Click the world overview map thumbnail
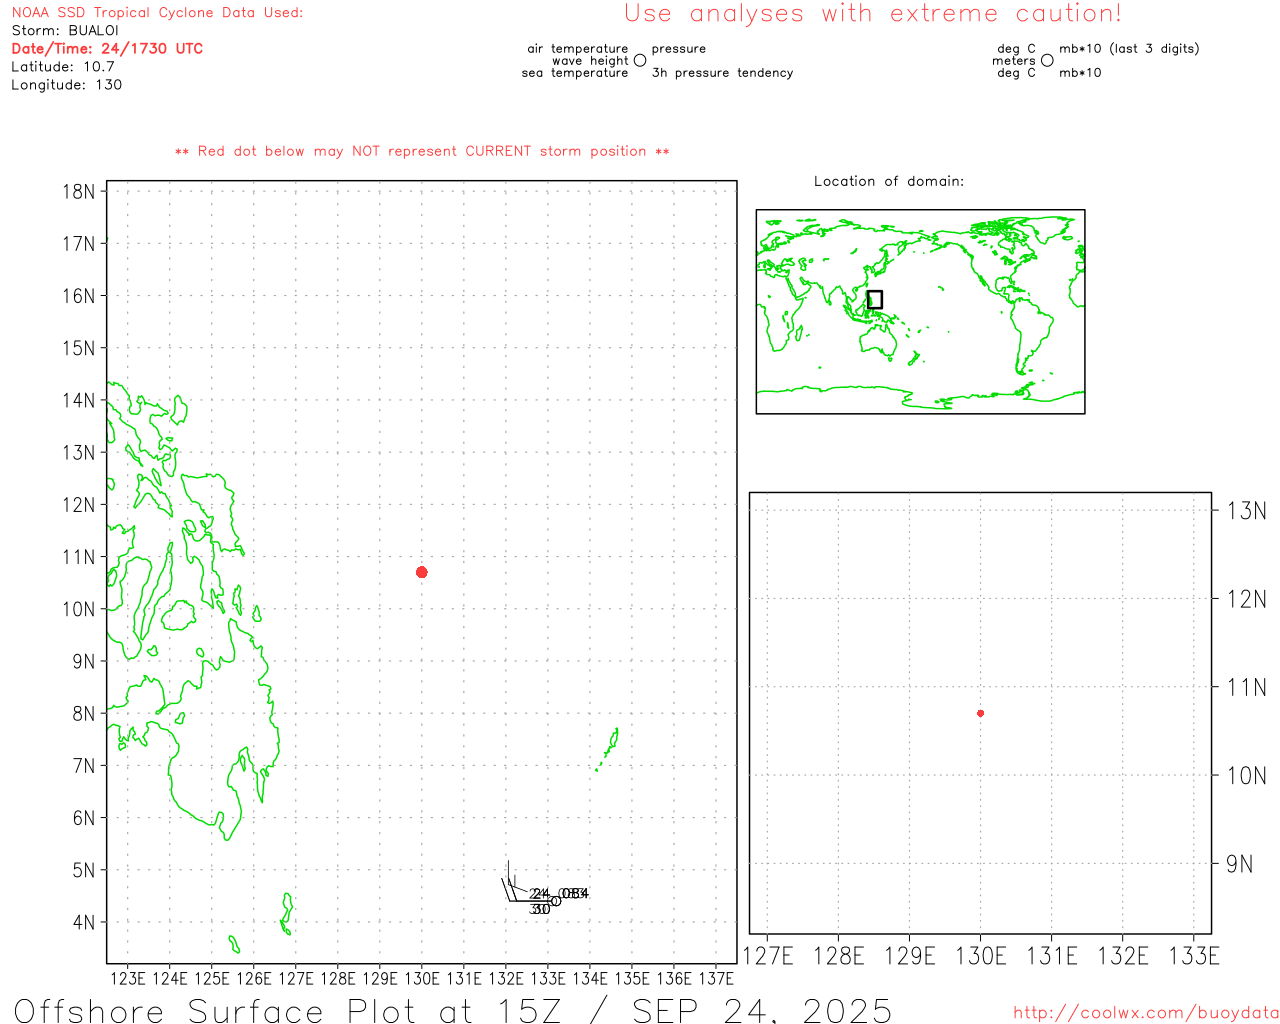This screenshot has height=1024, width=1280. 920,312
